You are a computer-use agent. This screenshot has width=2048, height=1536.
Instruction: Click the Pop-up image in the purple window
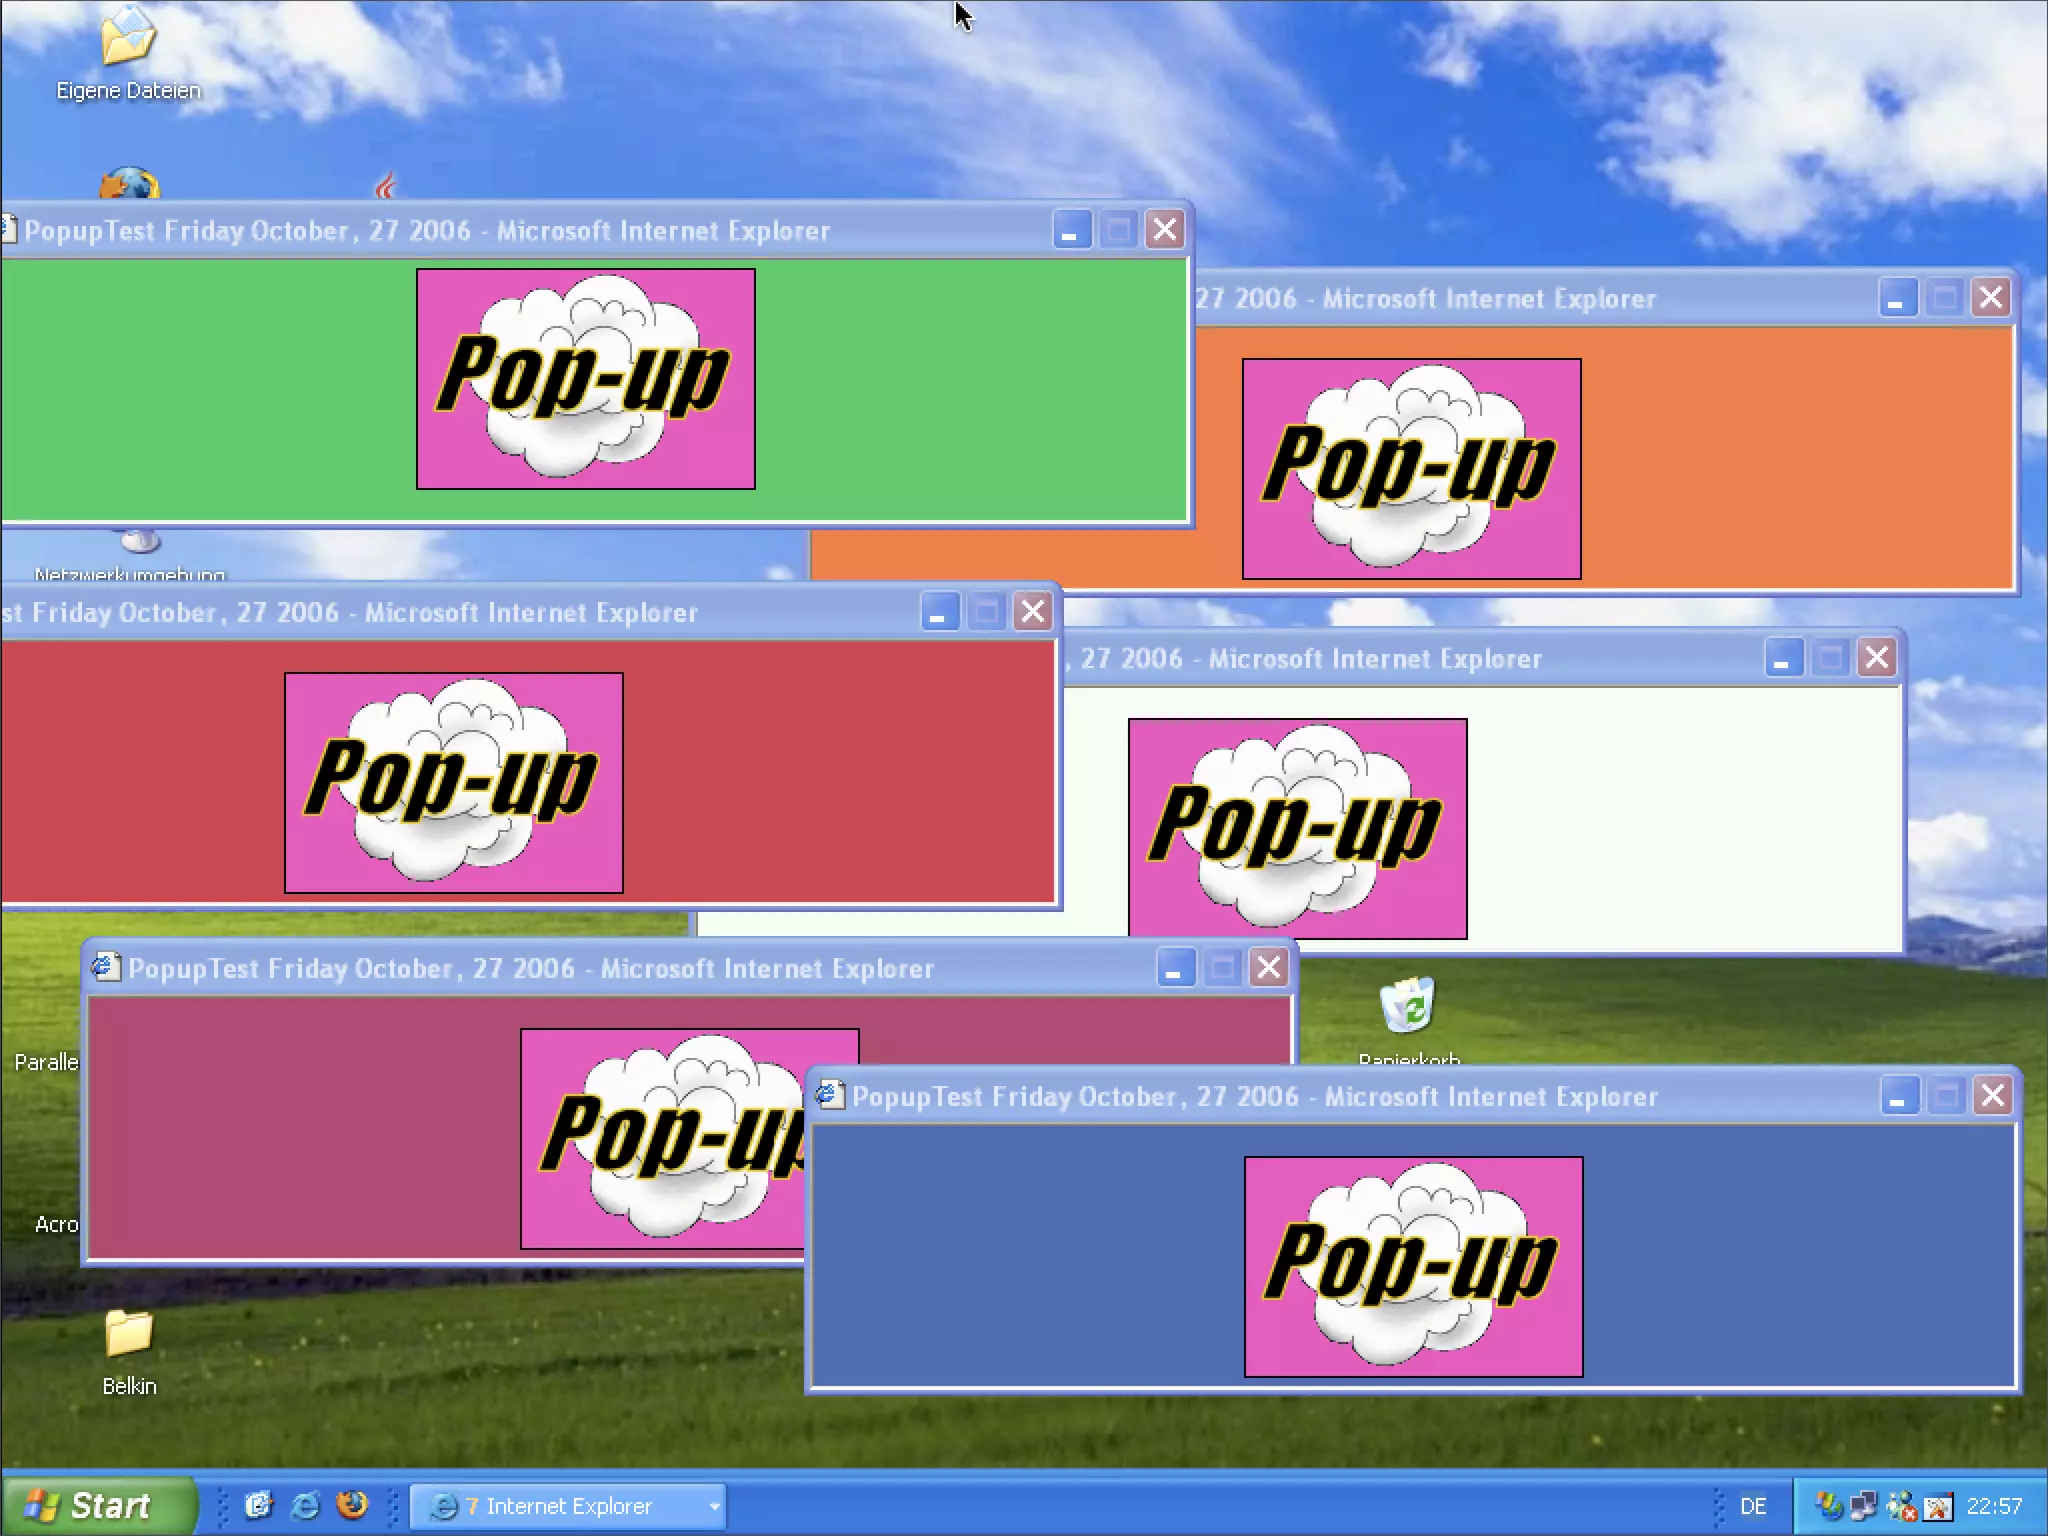click(x=663, y=1139)
